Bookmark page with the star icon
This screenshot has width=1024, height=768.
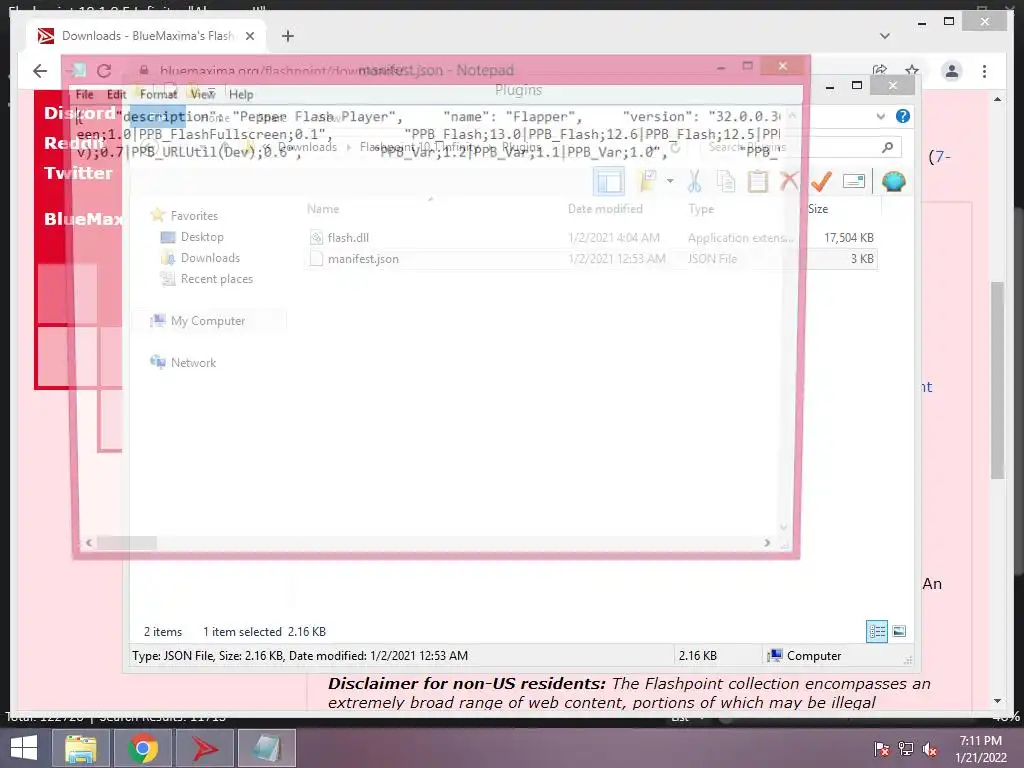tap(912, 71)
